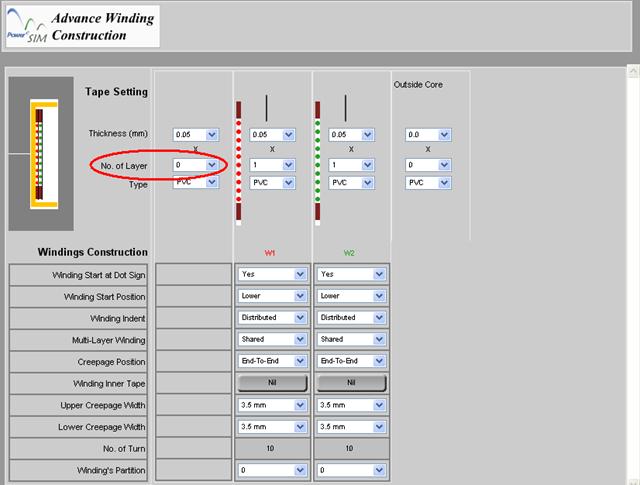Change W1 Winding Start at Dot Sign

[272, 274]
